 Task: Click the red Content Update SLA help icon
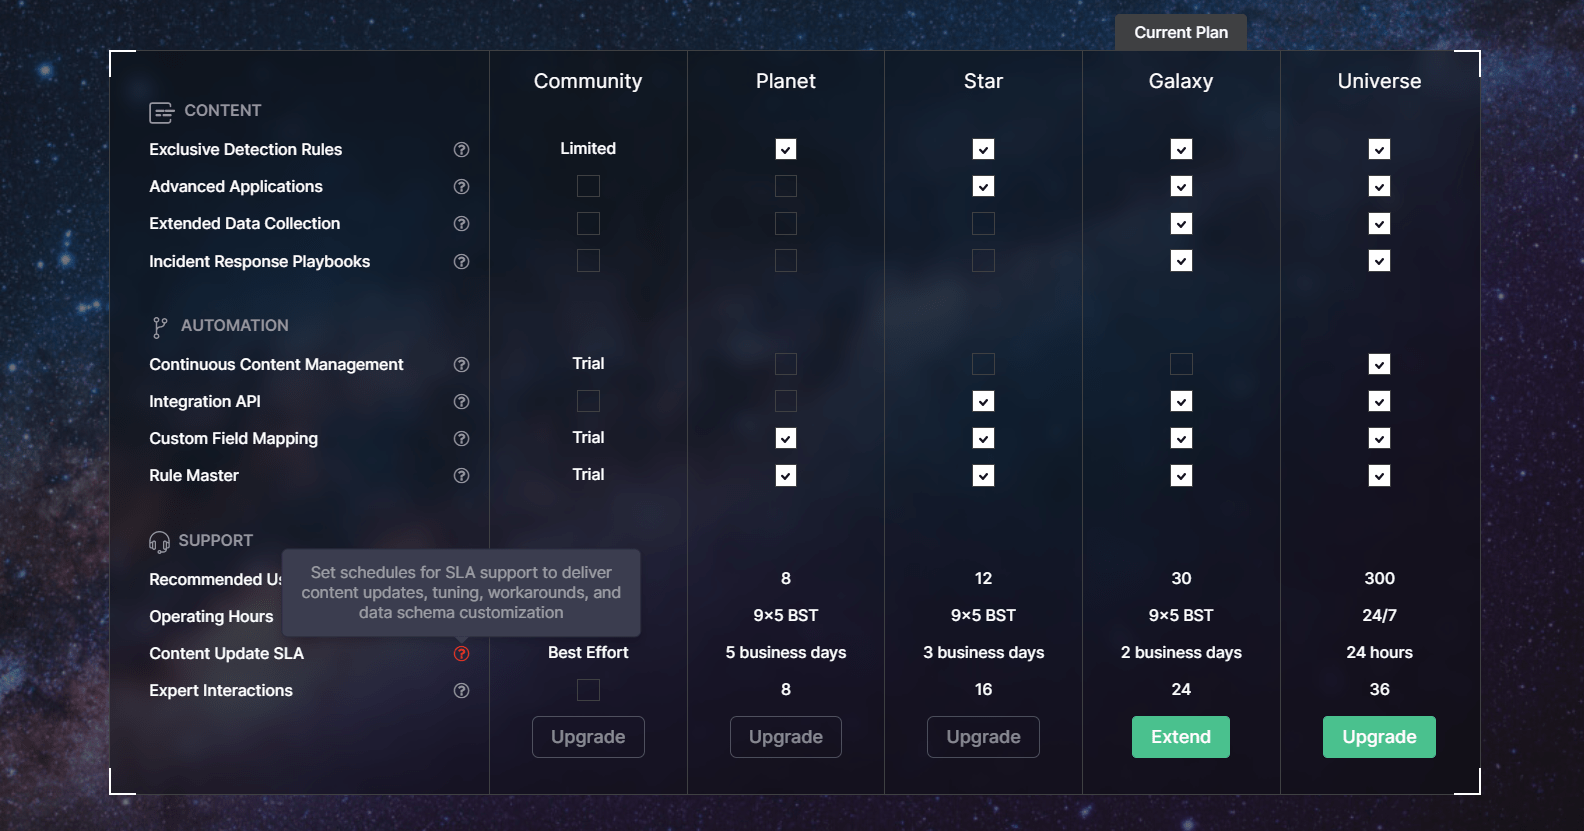tap(461, 654)
